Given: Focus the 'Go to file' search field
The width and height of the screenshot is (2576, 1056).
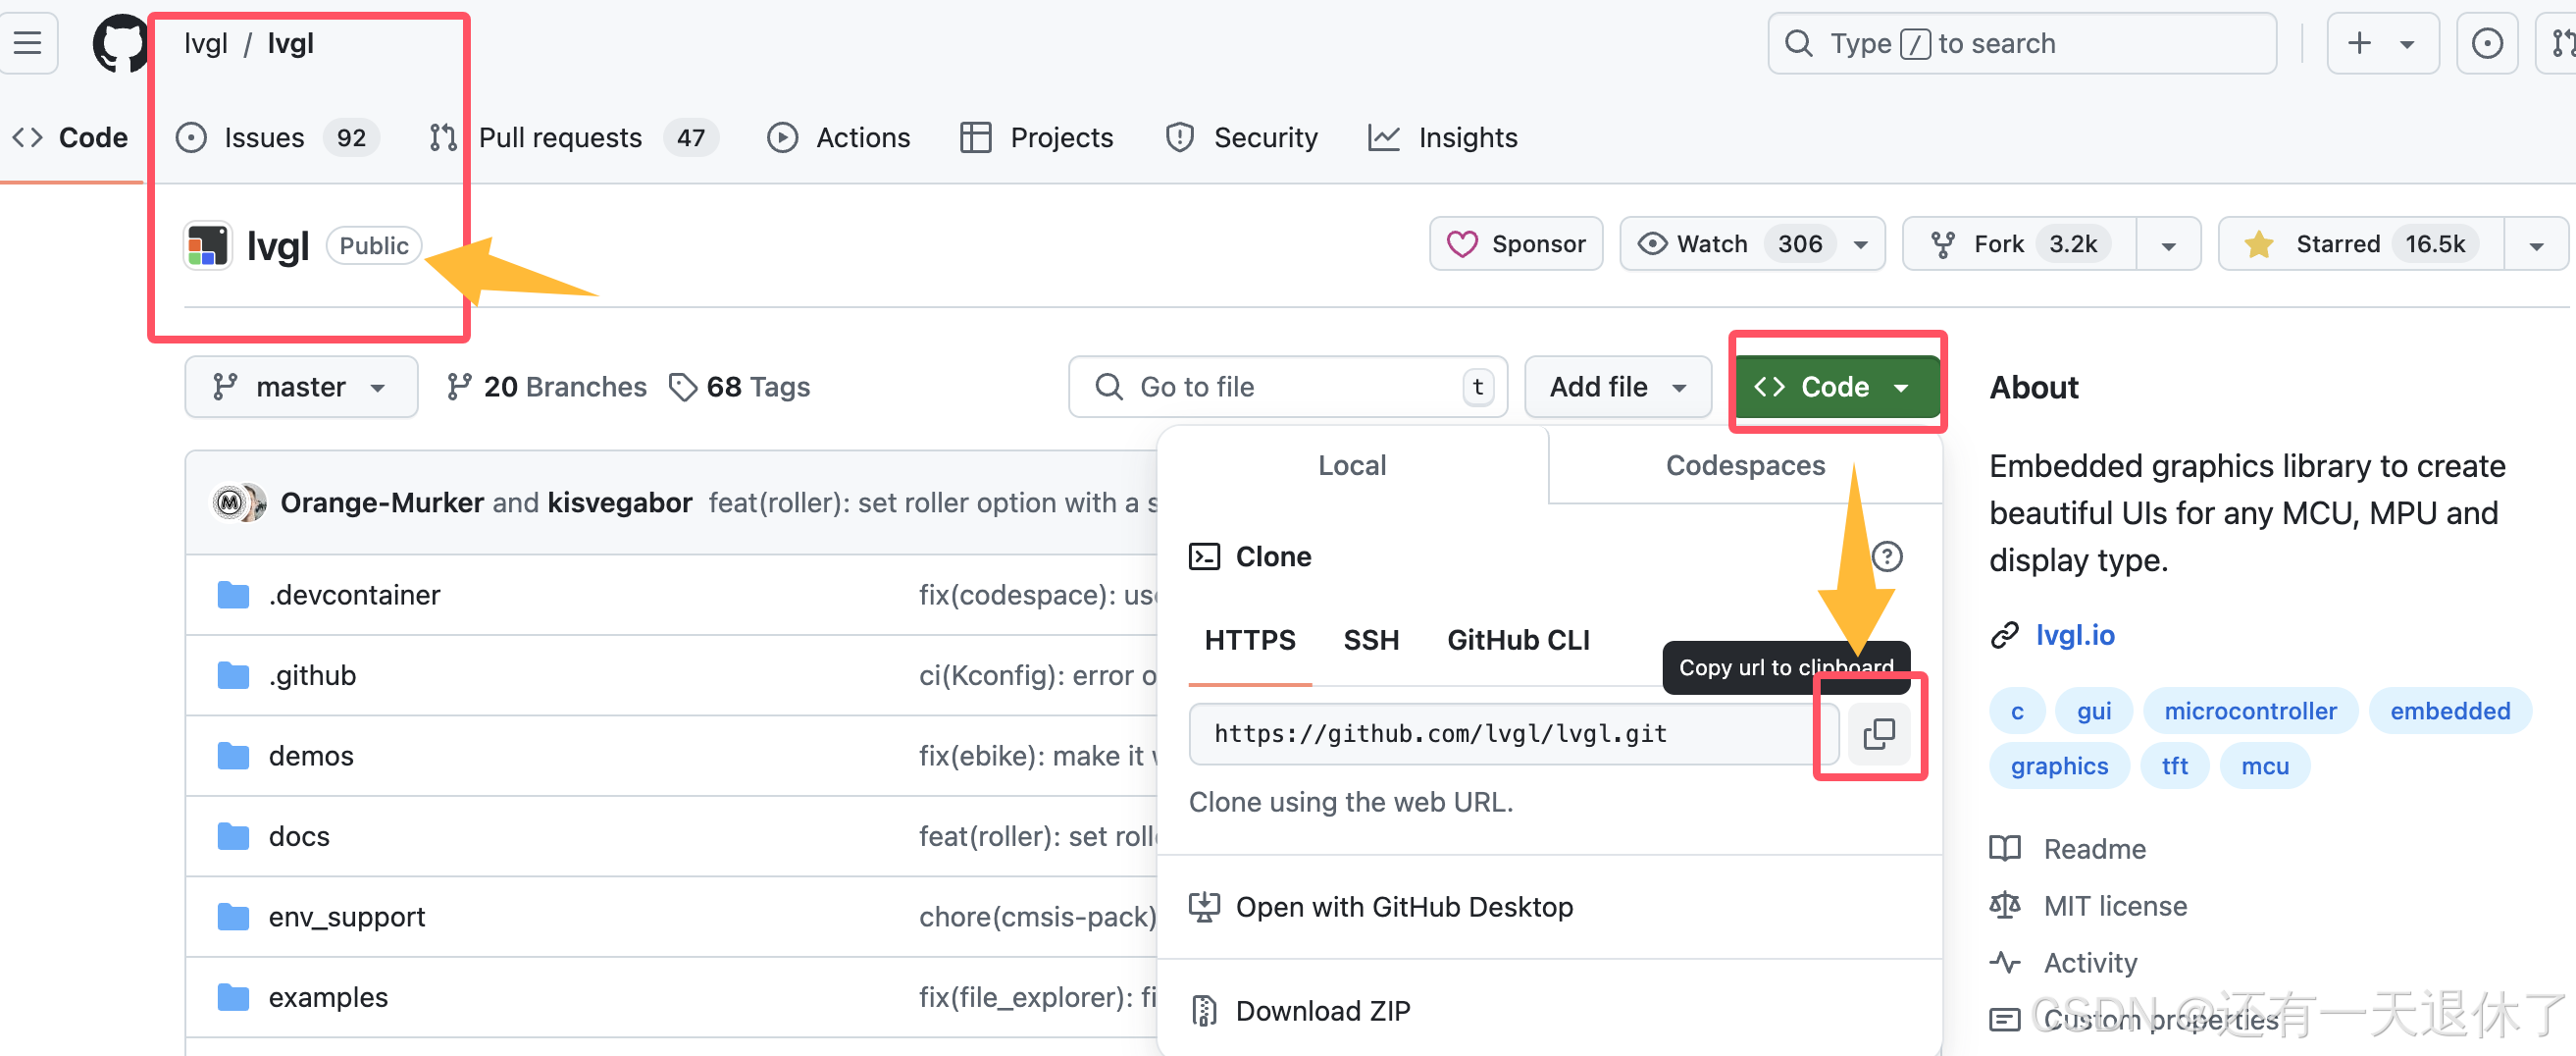Looking at the screenshot, I should (x=1288, y=387).
